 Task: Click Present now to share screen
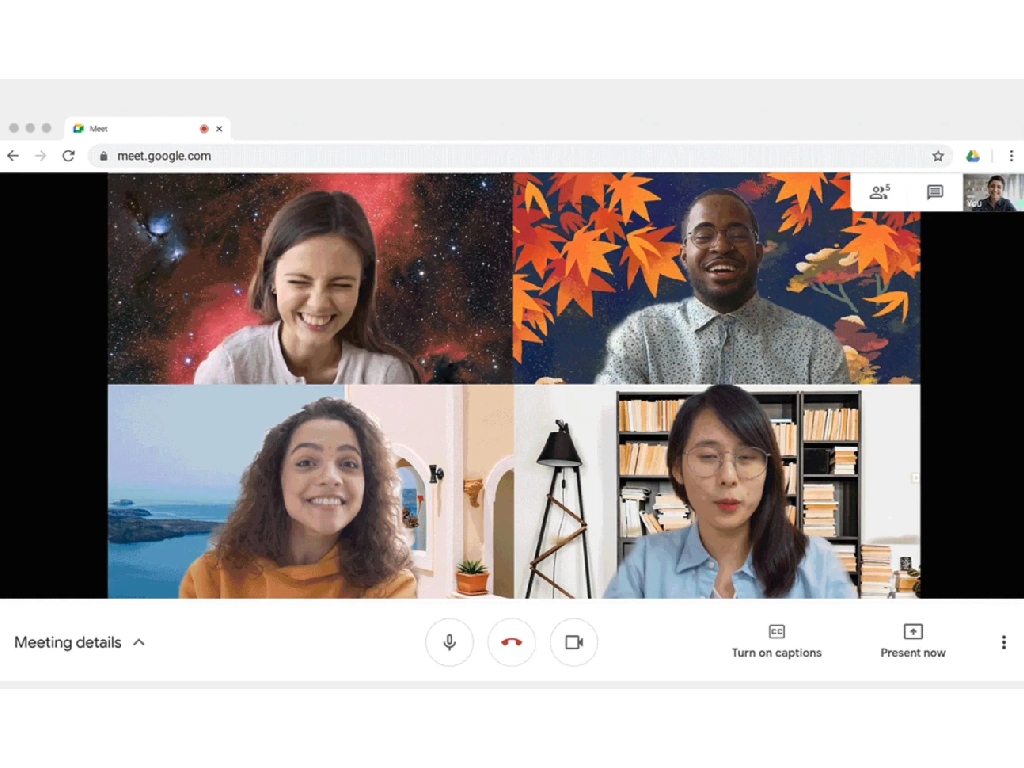point(912,642)
